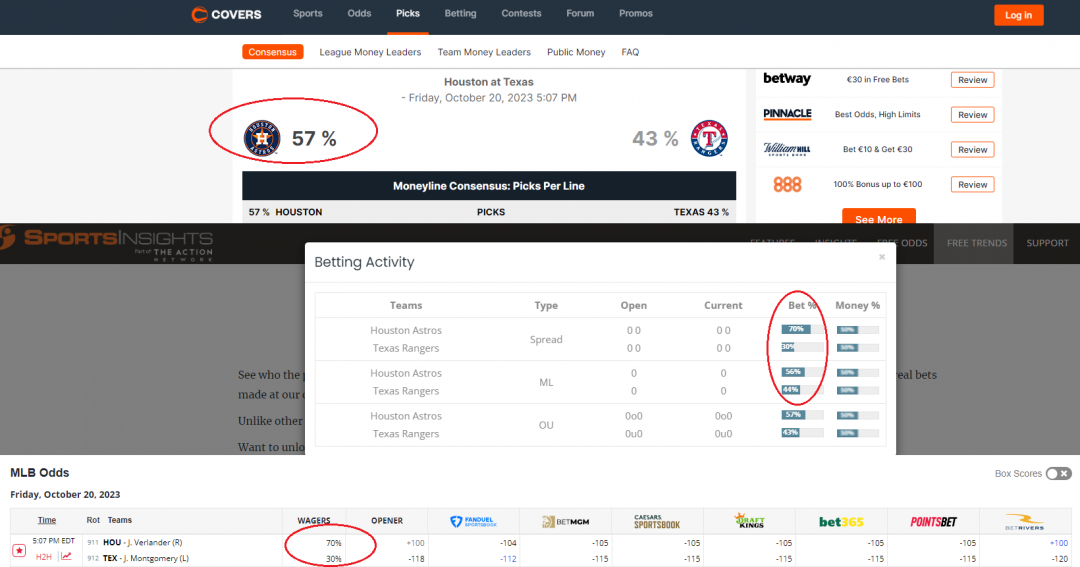Close the Betting Activity popup
Image resolution: width=1080 pixels, height=567 pixels.
pos(882,257)
